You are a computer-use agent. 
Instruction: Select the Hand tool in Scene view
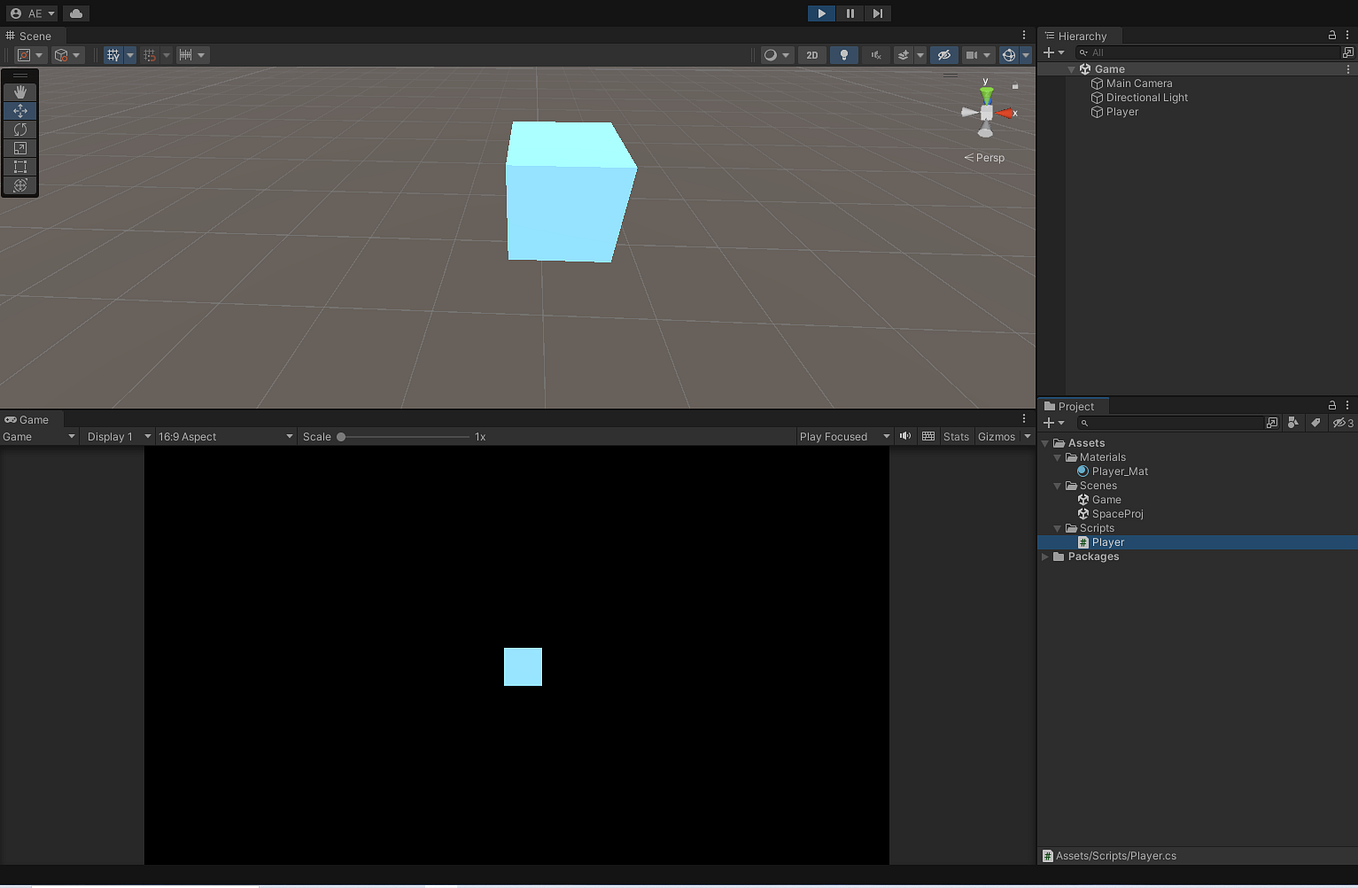tap(20, 91)
